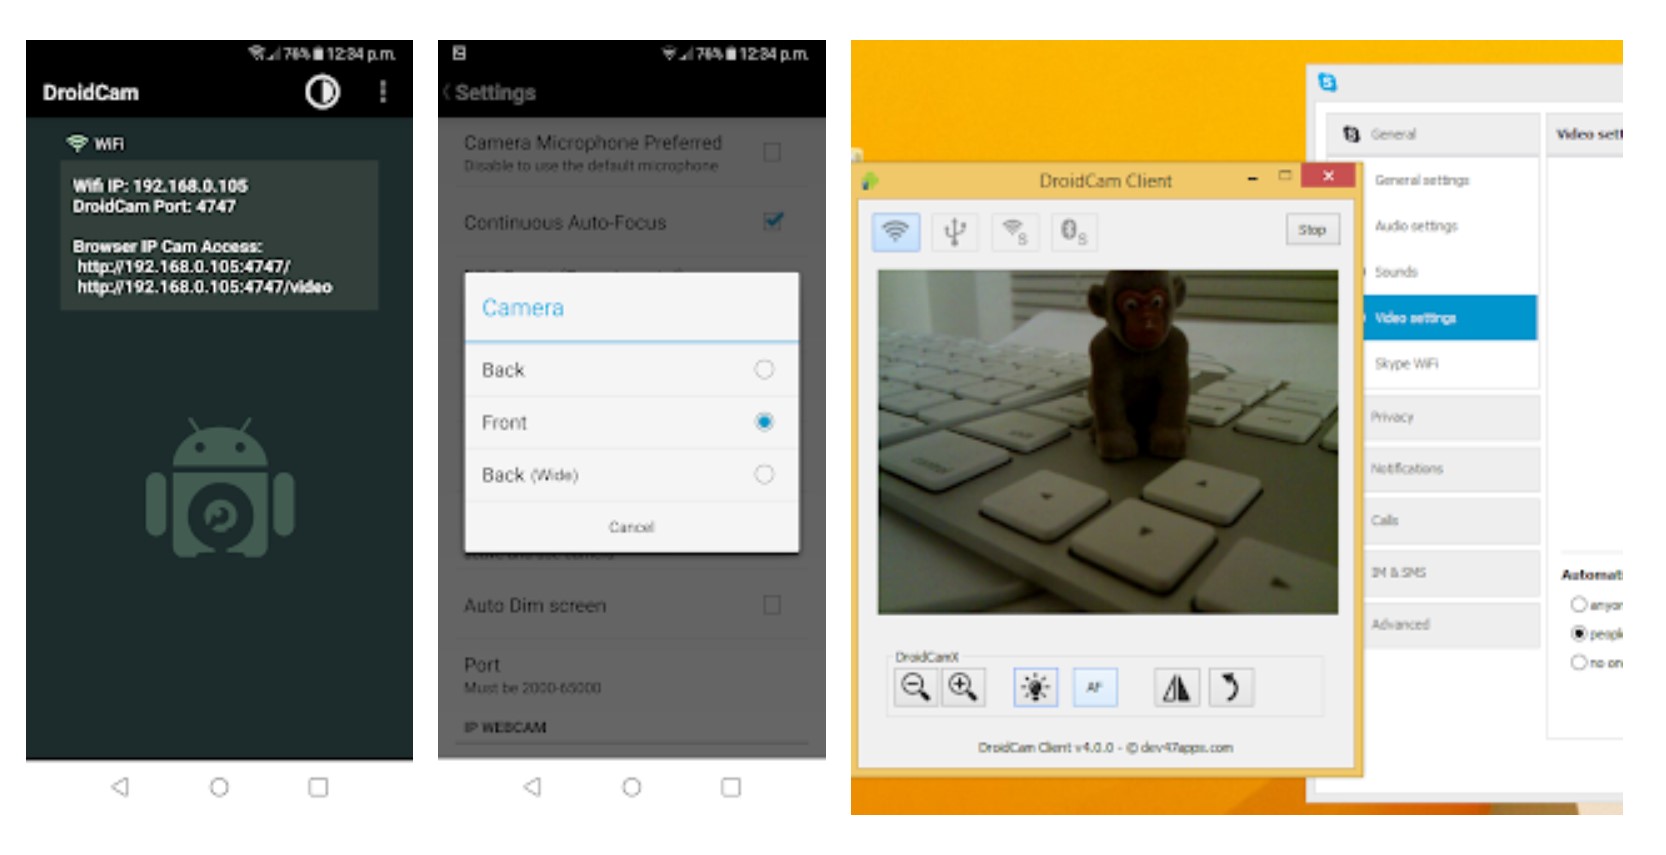Expand the Advanced section in Skype options
1666x855 pixels.
point(1452,624)
